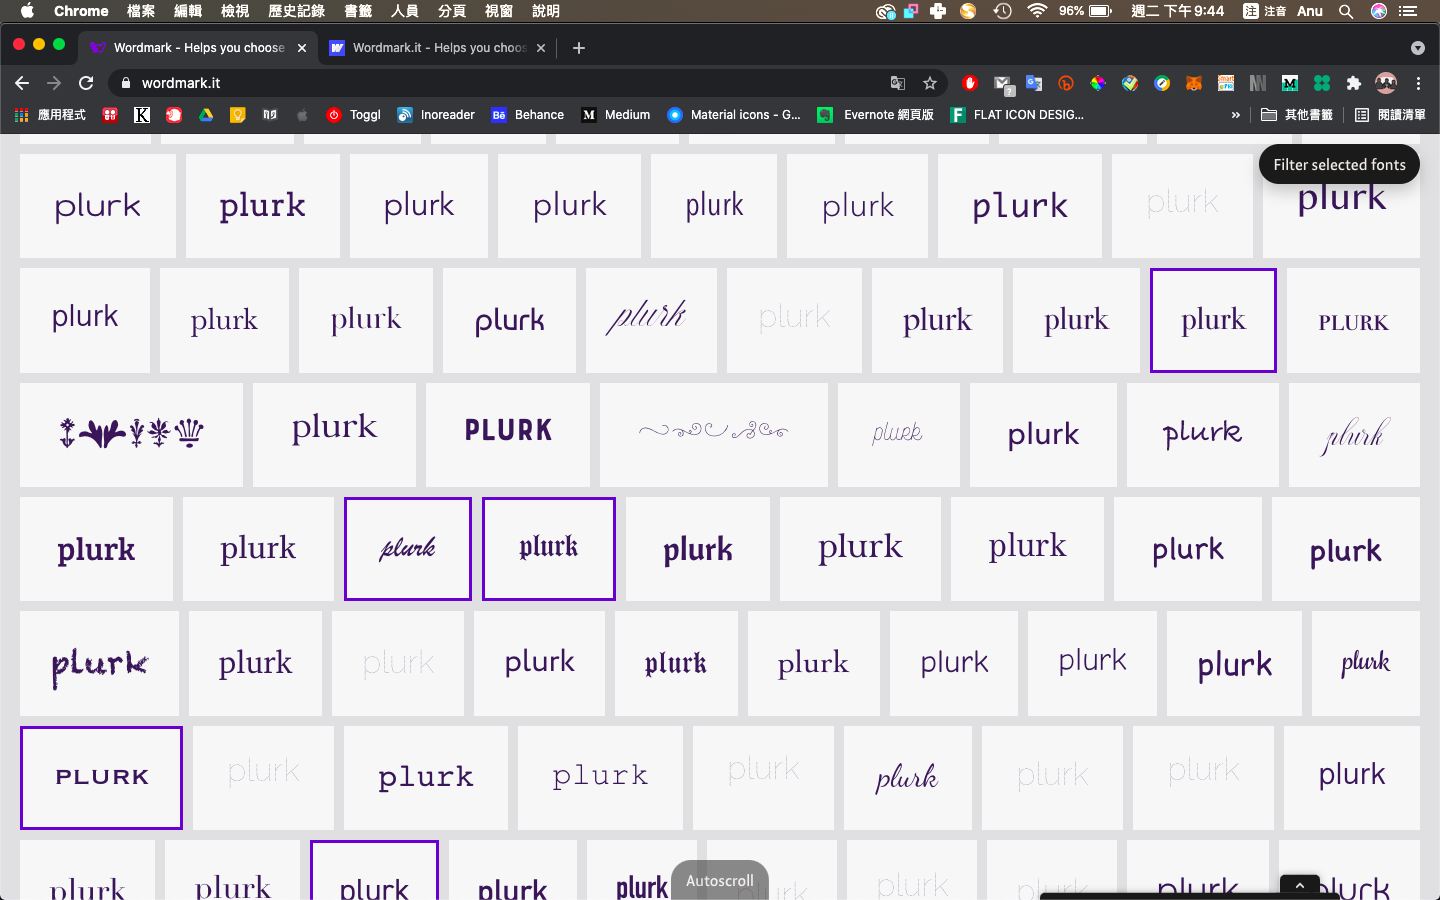Image resolution: width=1440 pixels, height=900 pixels.
Task: Open the Extensions puzzle piece menu
Action: [x=1354, y=83]
